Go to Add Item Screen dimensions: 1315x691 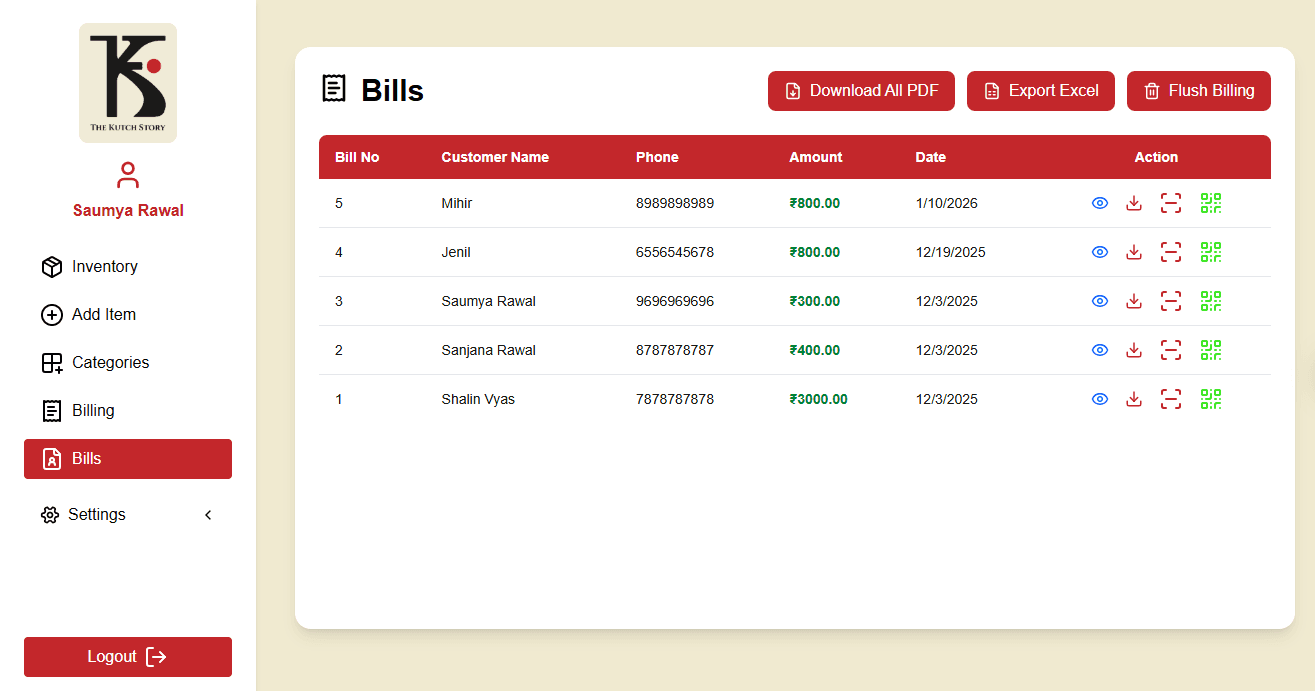click(x=128, y=315)
